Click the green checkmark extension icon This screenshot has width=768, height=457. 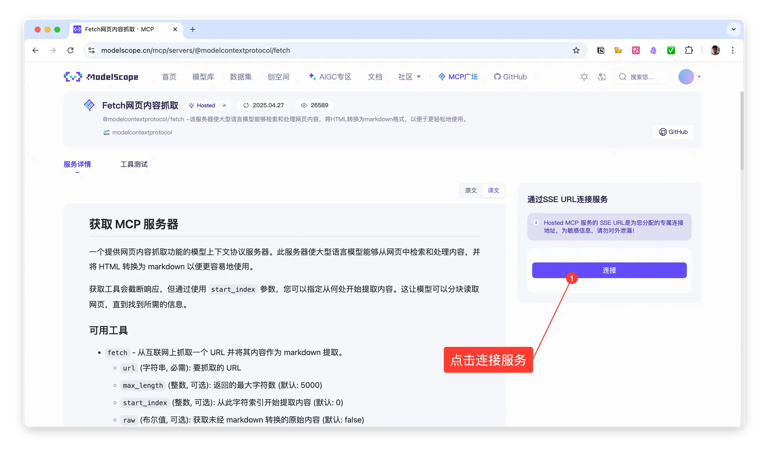coord(671,50)
